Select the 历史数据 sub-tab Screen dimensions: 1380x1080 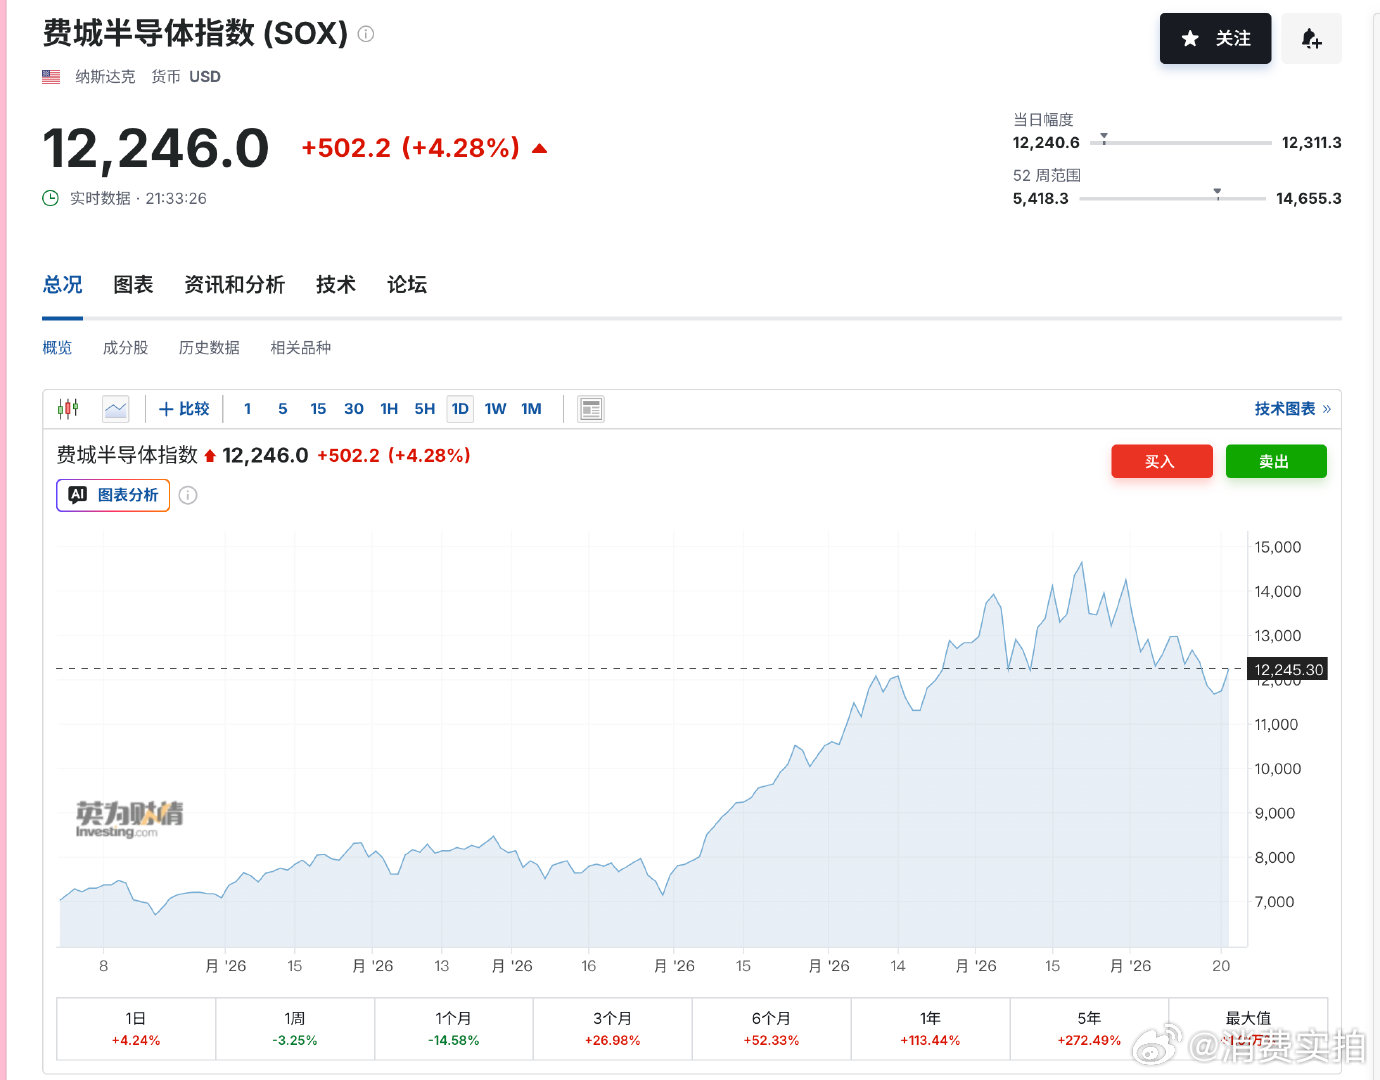pyautogui.click(x=209, y=347)
